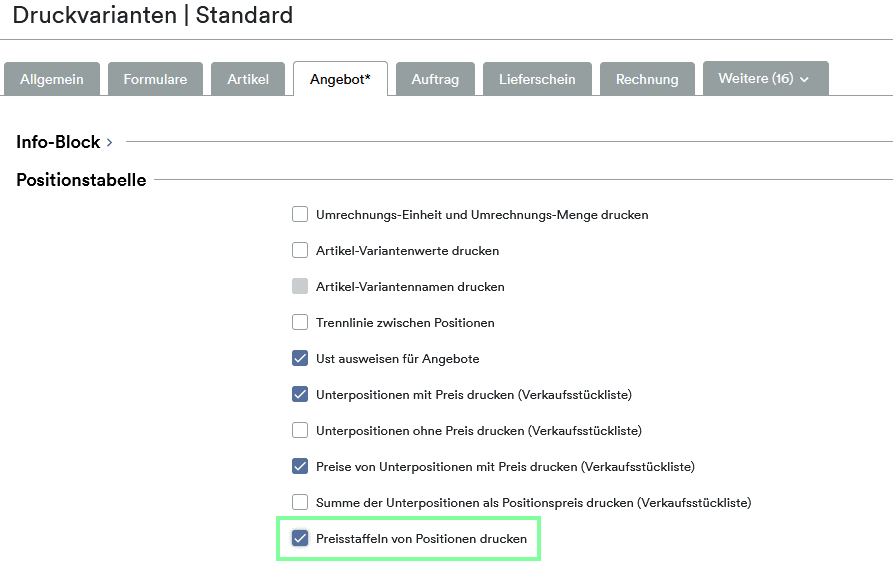893x565 pixels.
Task: Switch to the Rechnung tab
Action: (647, 79)
